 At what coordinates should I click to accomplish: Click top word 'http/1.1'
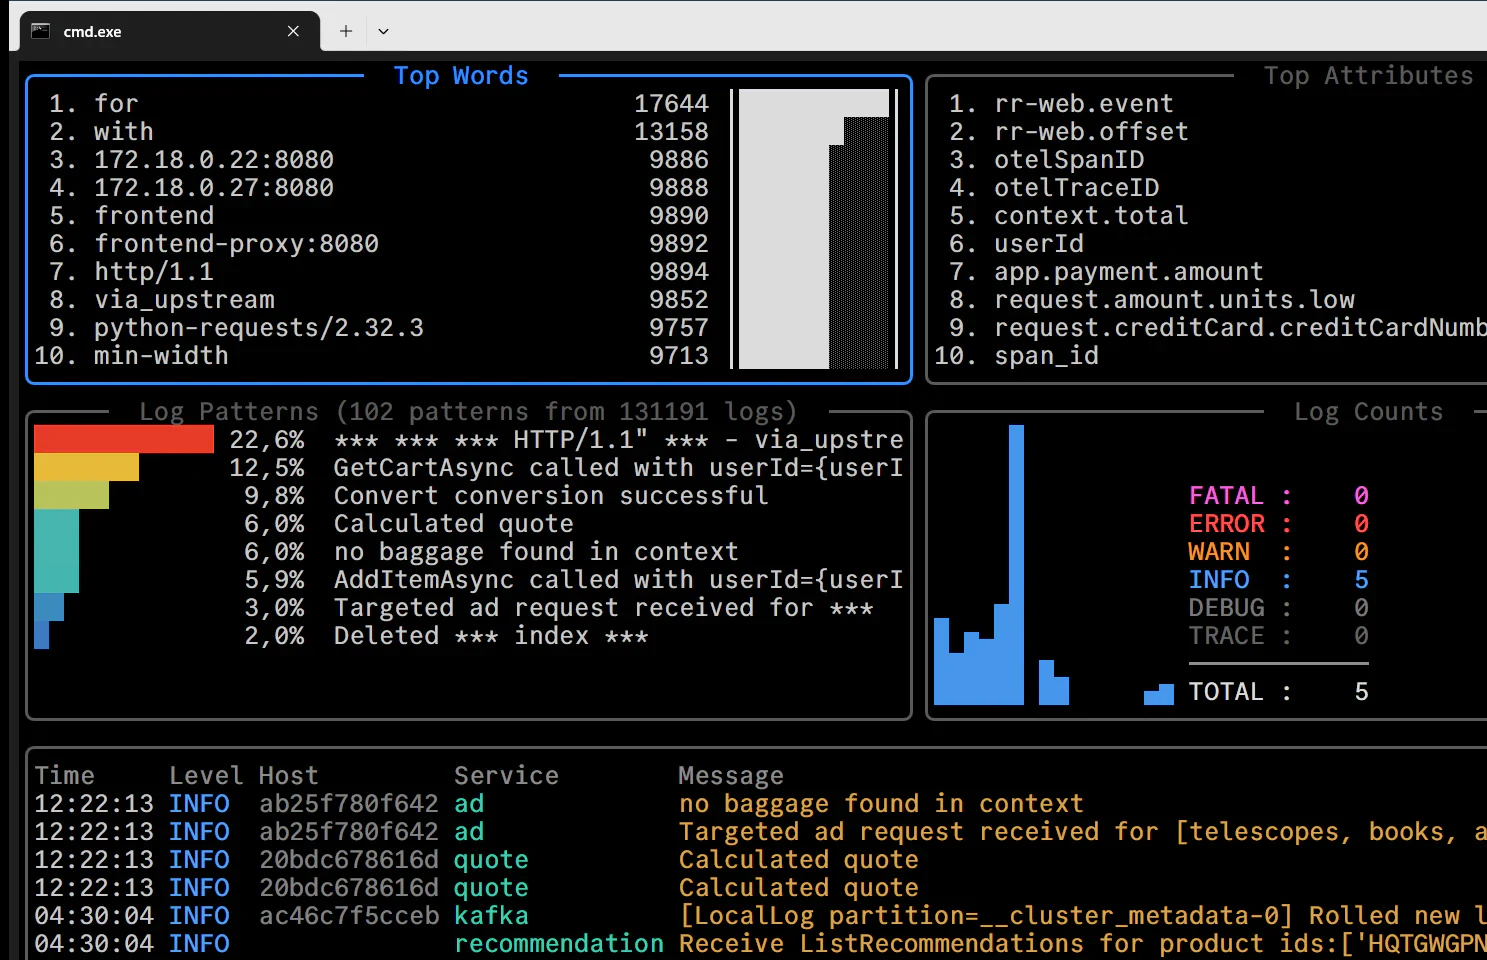point(154,272)
